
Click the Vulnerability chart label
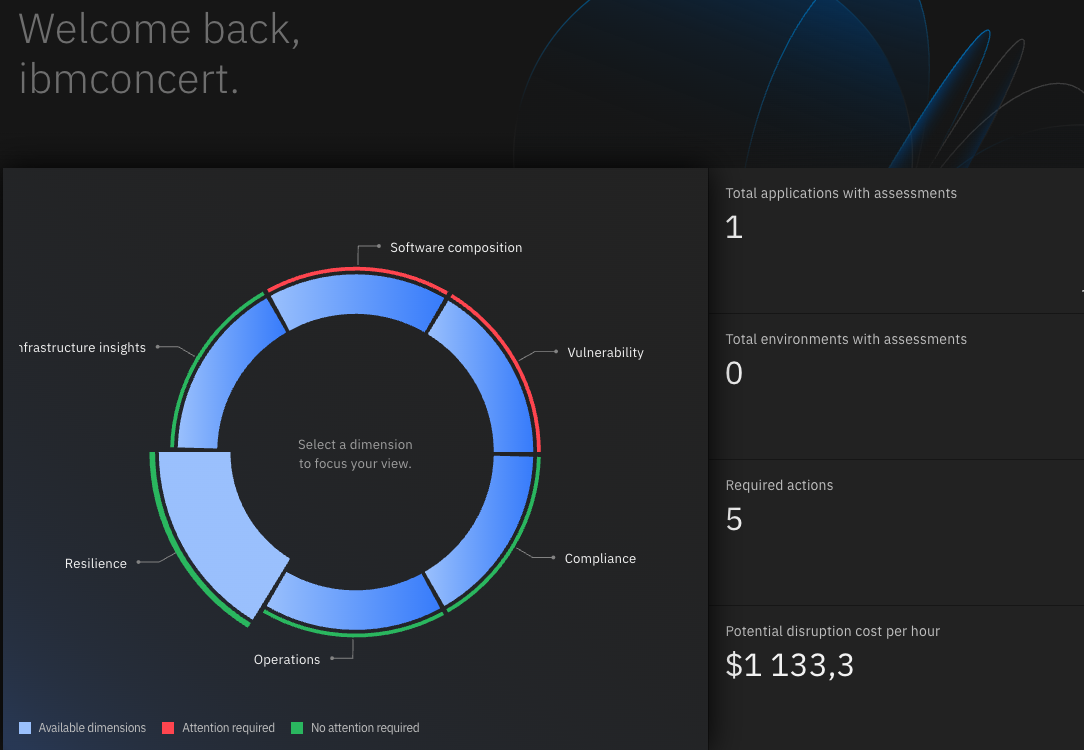pos(605,353)
